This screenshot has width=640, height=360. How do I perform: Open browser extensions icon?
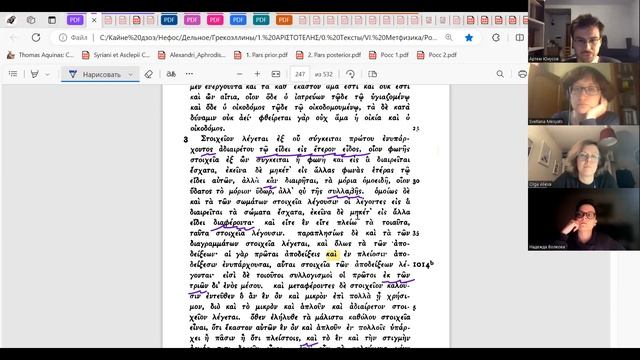click(x=496, y=38)
